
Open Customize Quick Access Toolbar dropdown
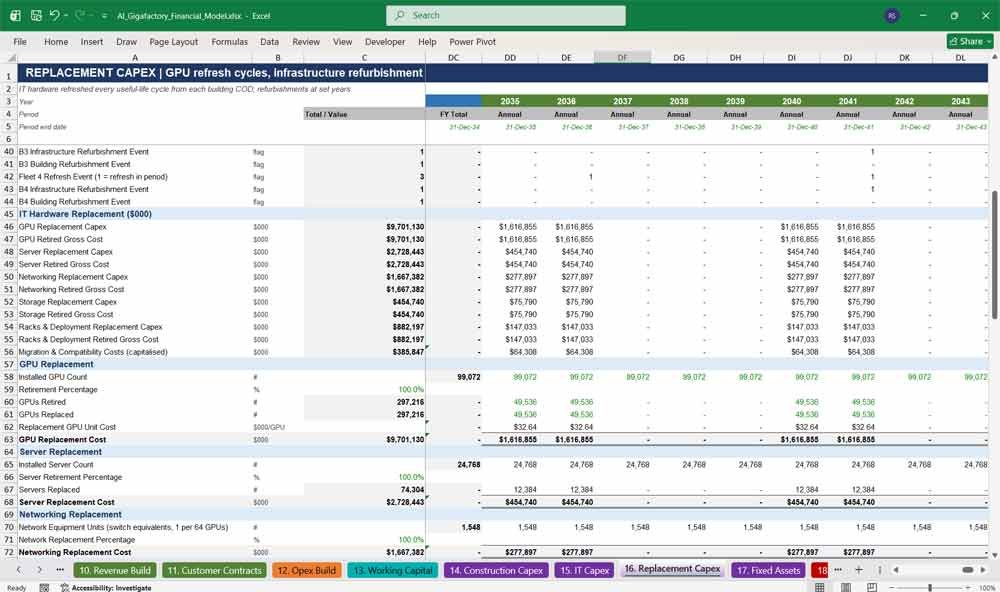(104, 15)
